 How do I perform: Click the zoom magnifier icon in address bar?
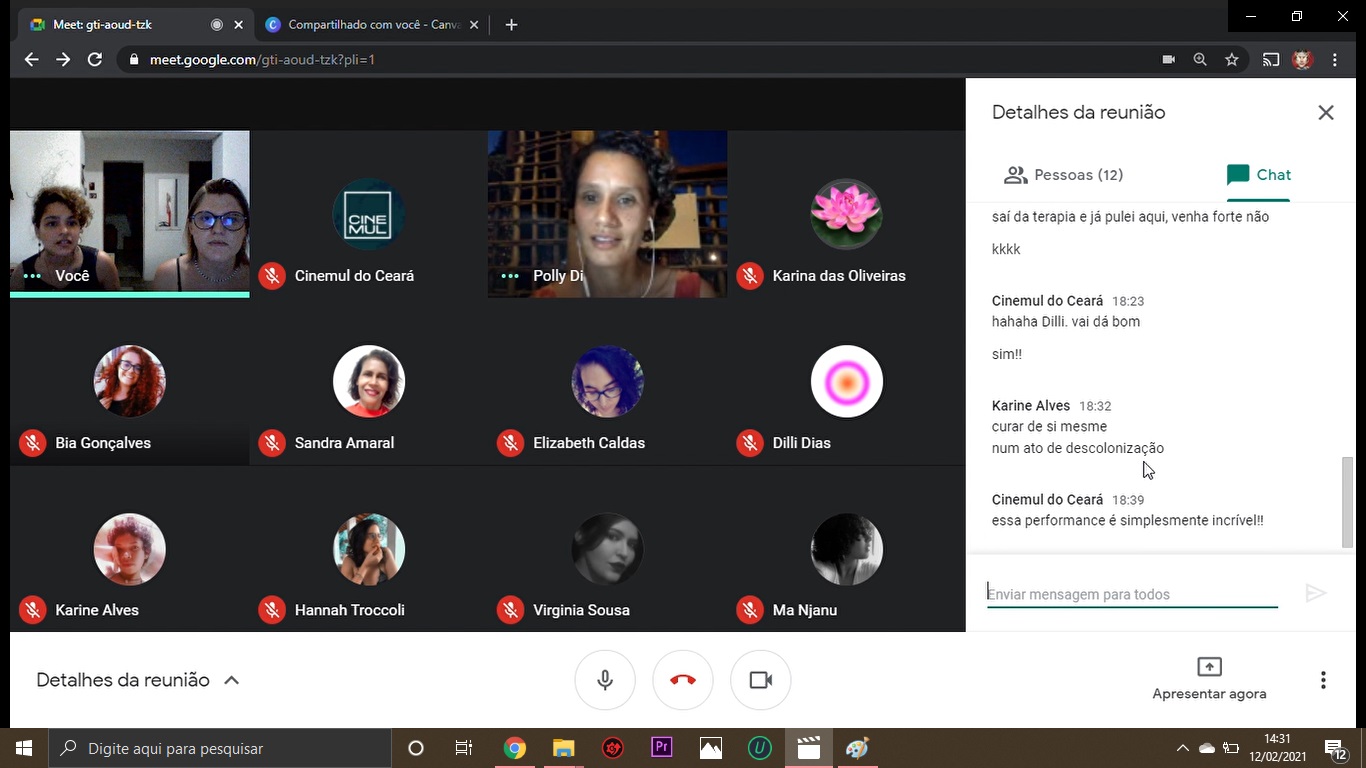(x=1200, y=60)
